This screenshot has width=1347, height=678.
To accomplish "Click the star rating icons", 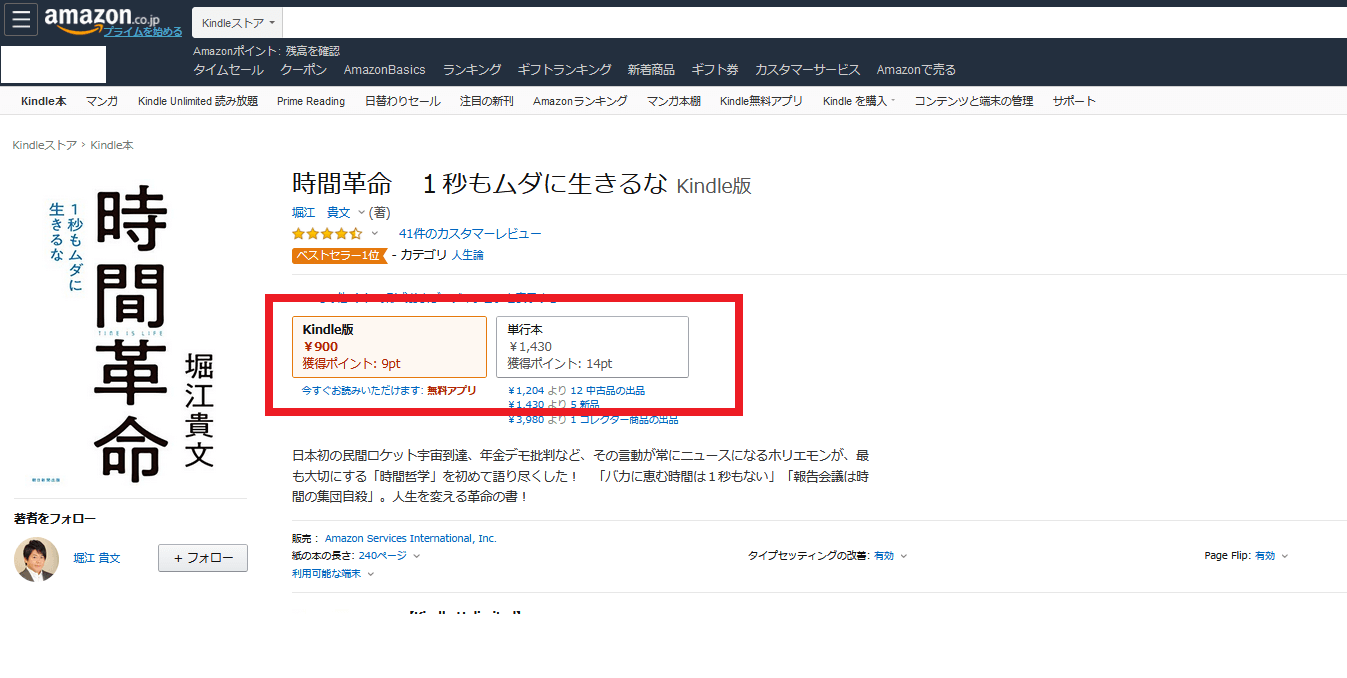I will tap(327, 234).
